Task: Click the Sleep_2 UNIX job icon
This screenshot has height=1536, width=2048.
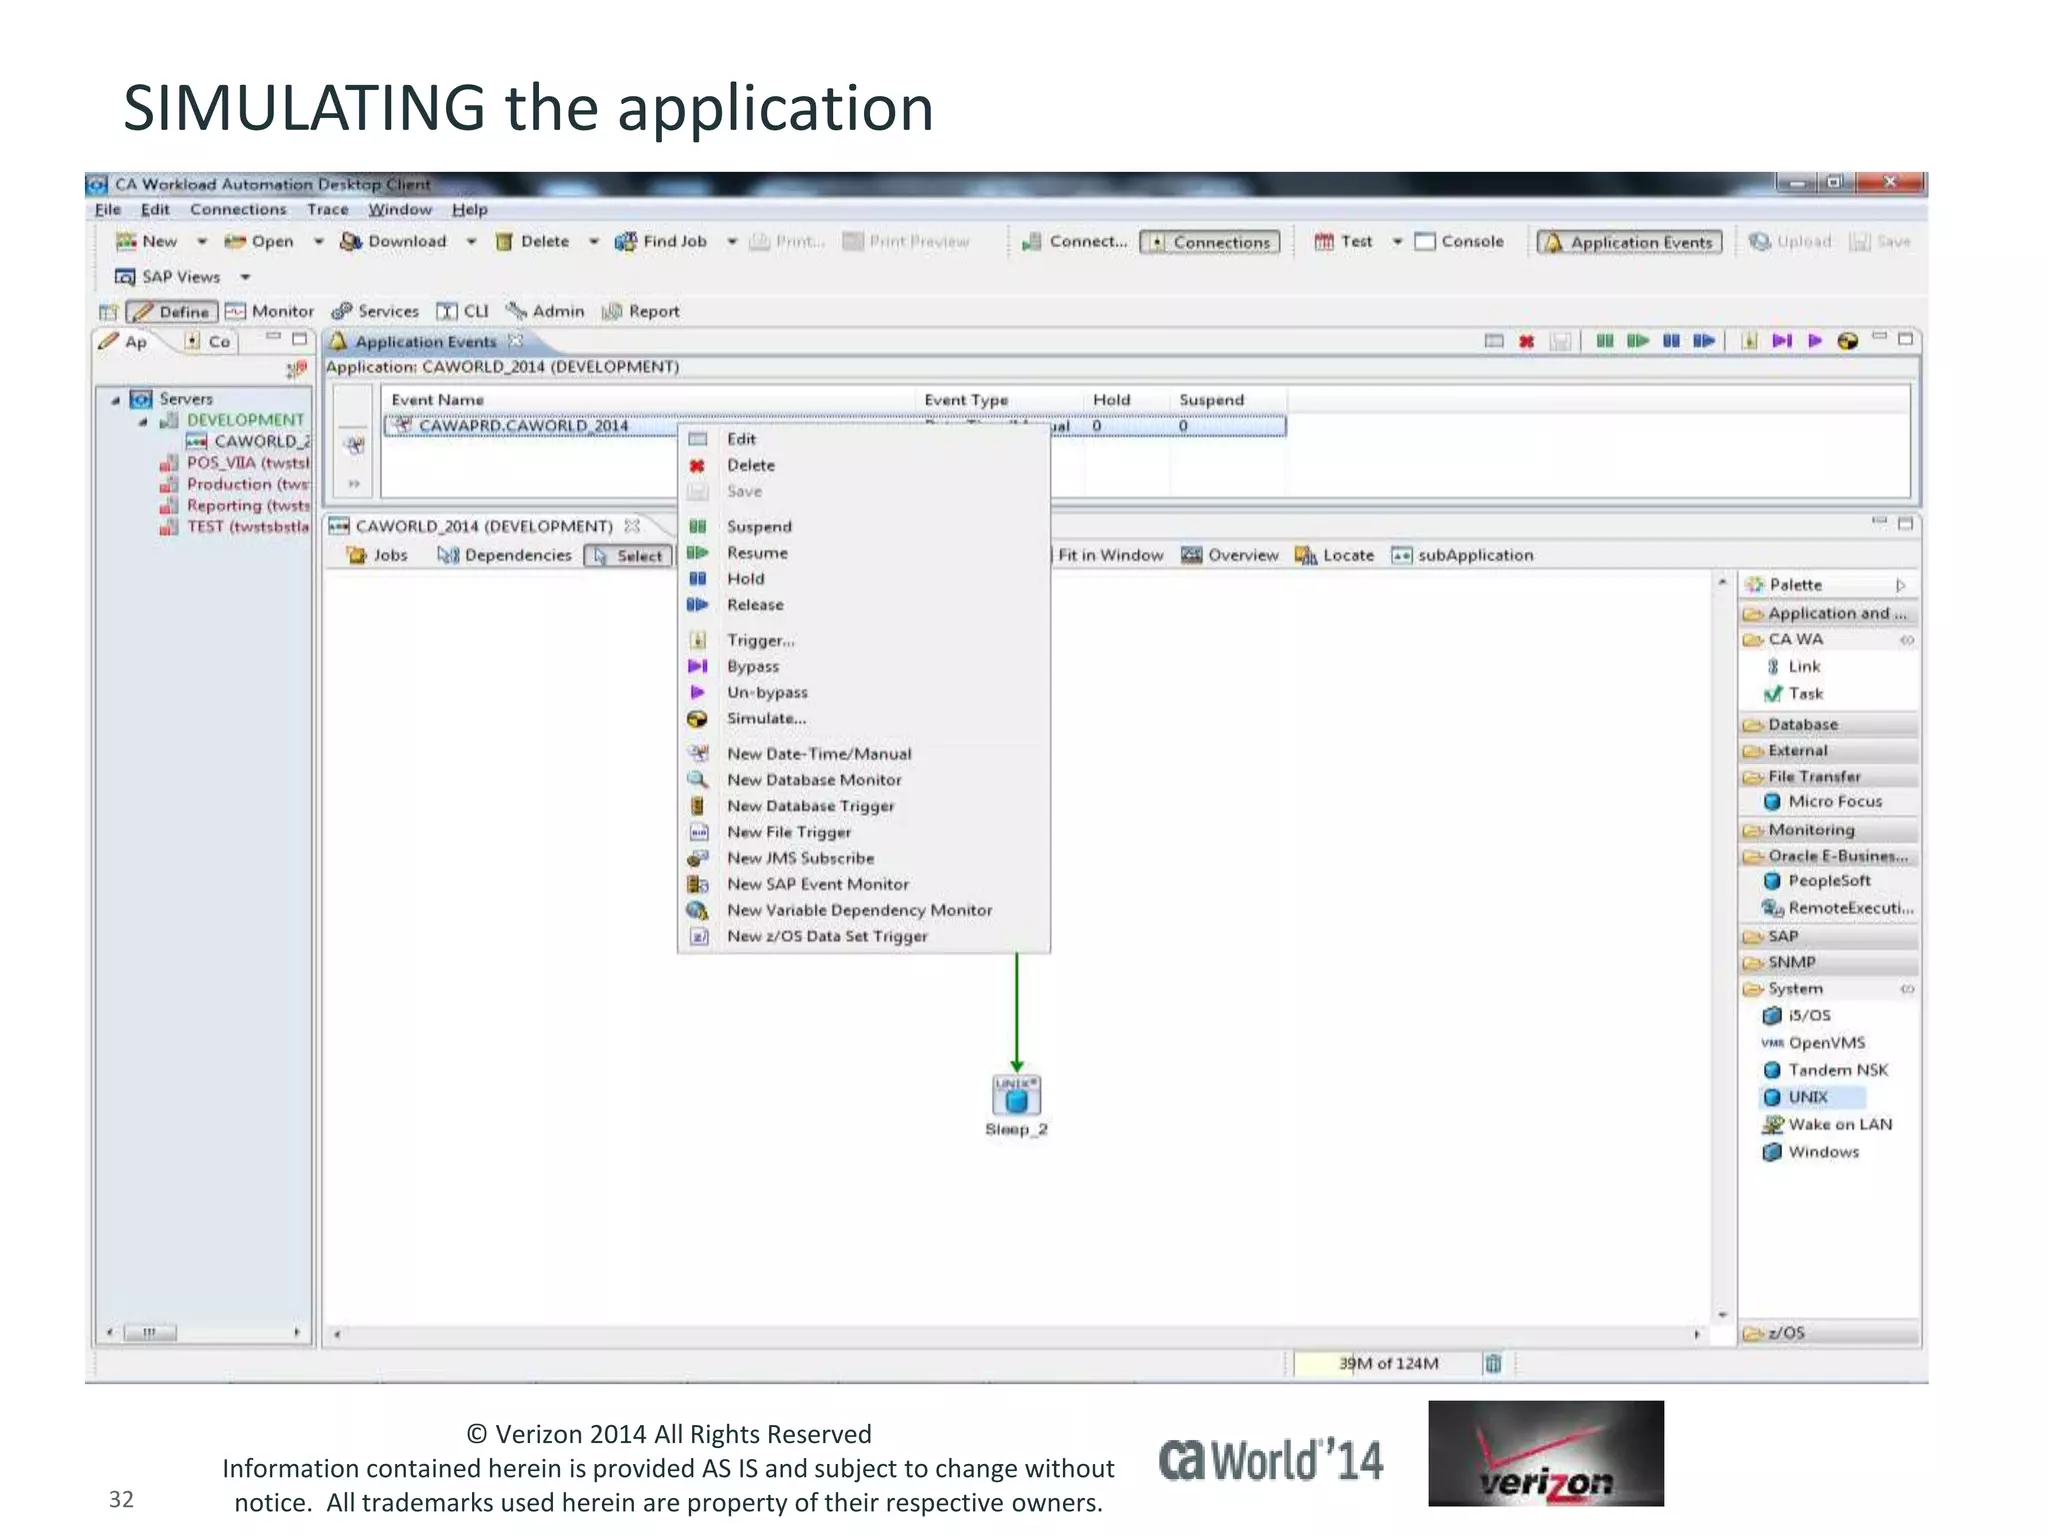Action: 1016,1095
